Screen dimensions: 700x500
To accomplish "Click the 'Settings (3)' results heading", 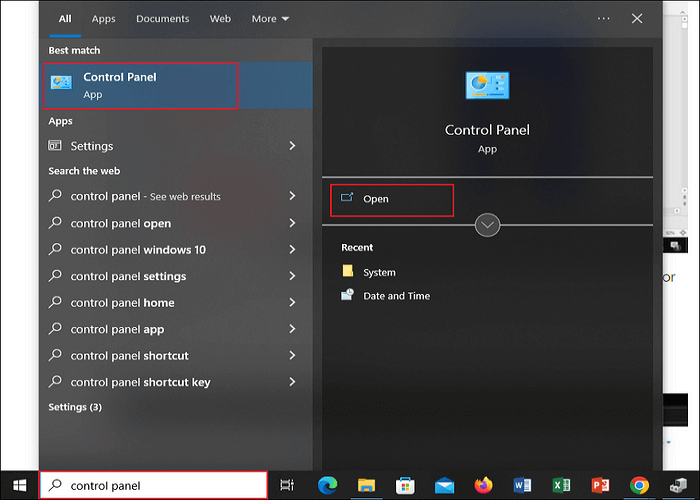I will click(75, 407).
